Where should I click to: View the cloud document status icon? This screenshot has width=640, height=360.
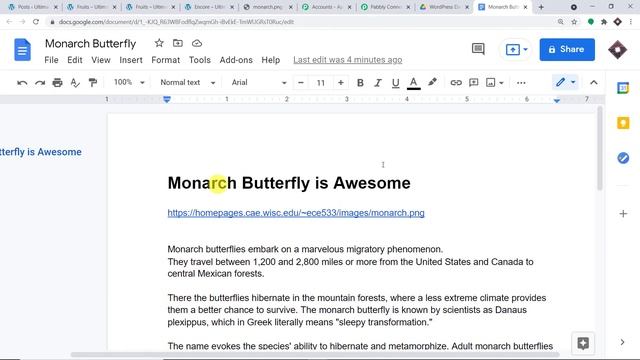tap(197, 43)
